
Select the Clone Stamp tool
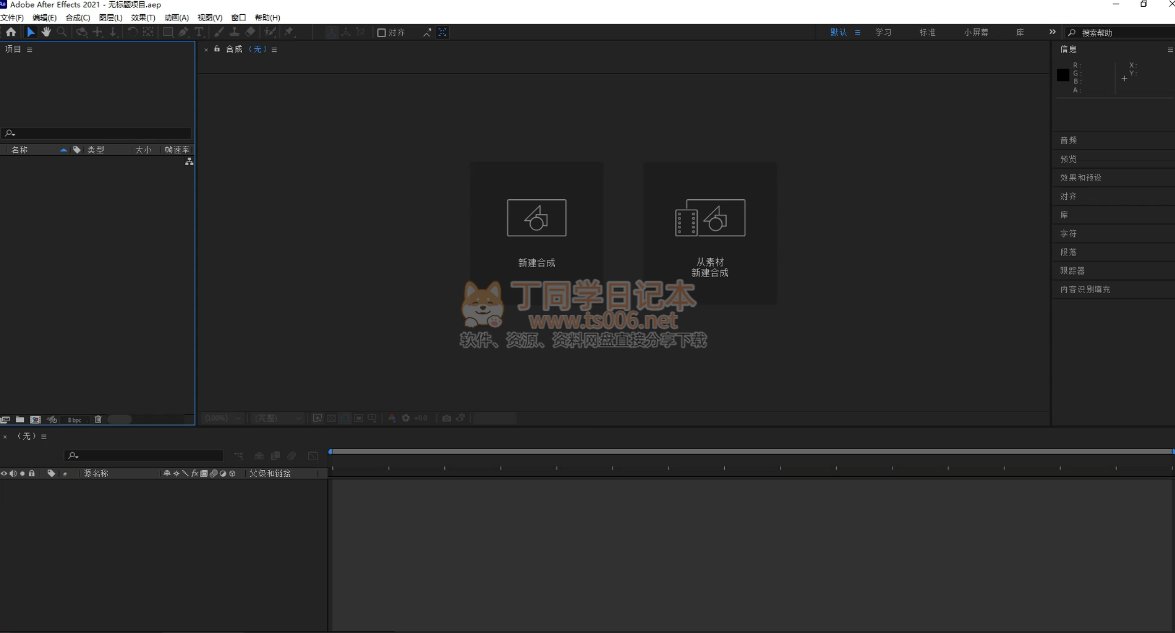point(235,32)
